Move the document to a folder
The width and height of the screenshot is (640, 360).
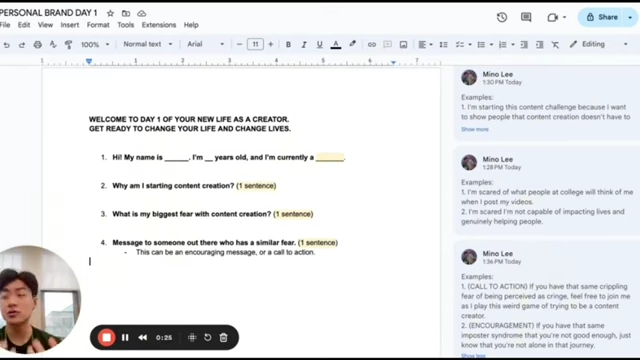[x=126, y=13]
